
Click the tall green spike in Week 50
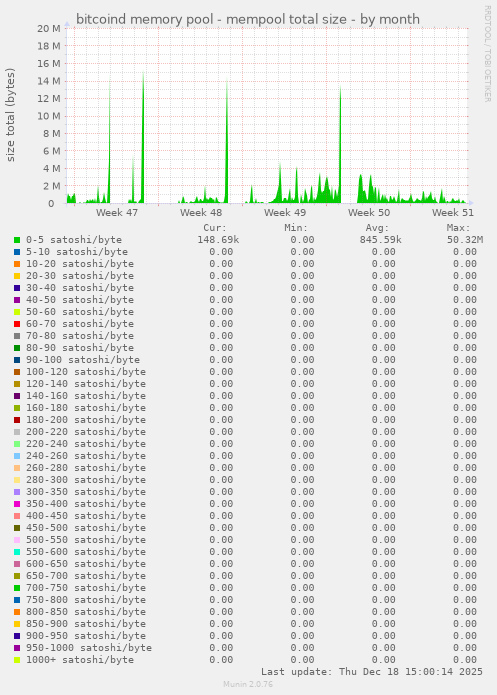click(x=340, y=146)
